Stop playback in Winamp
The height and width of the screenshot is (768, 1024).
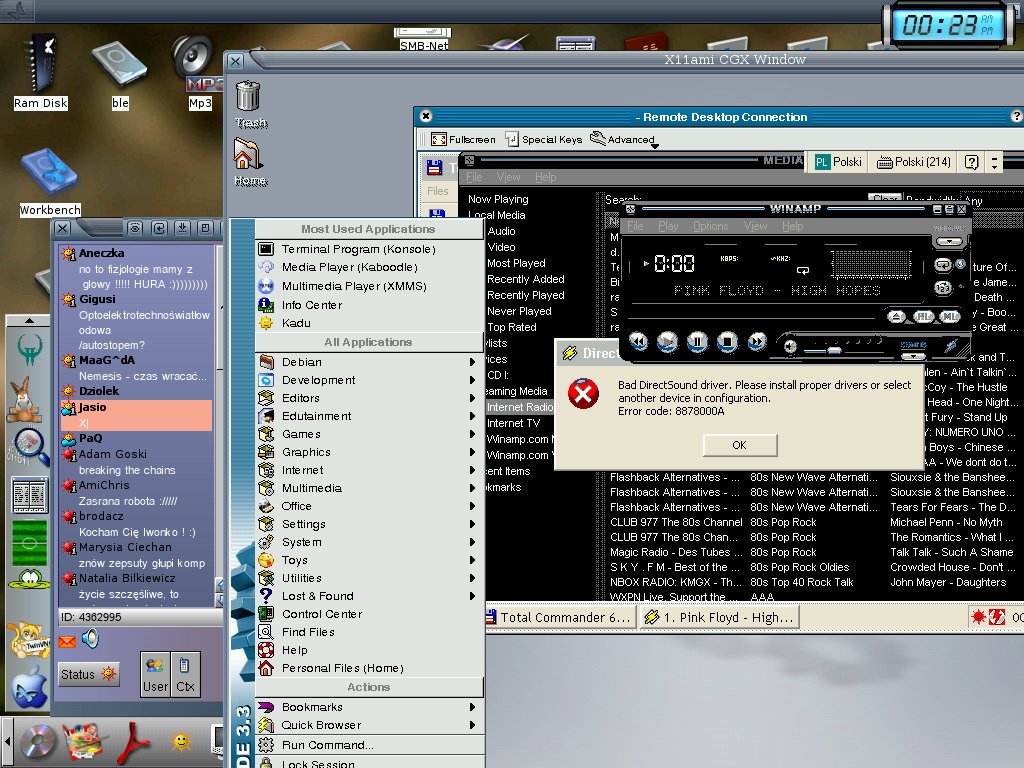727,342
